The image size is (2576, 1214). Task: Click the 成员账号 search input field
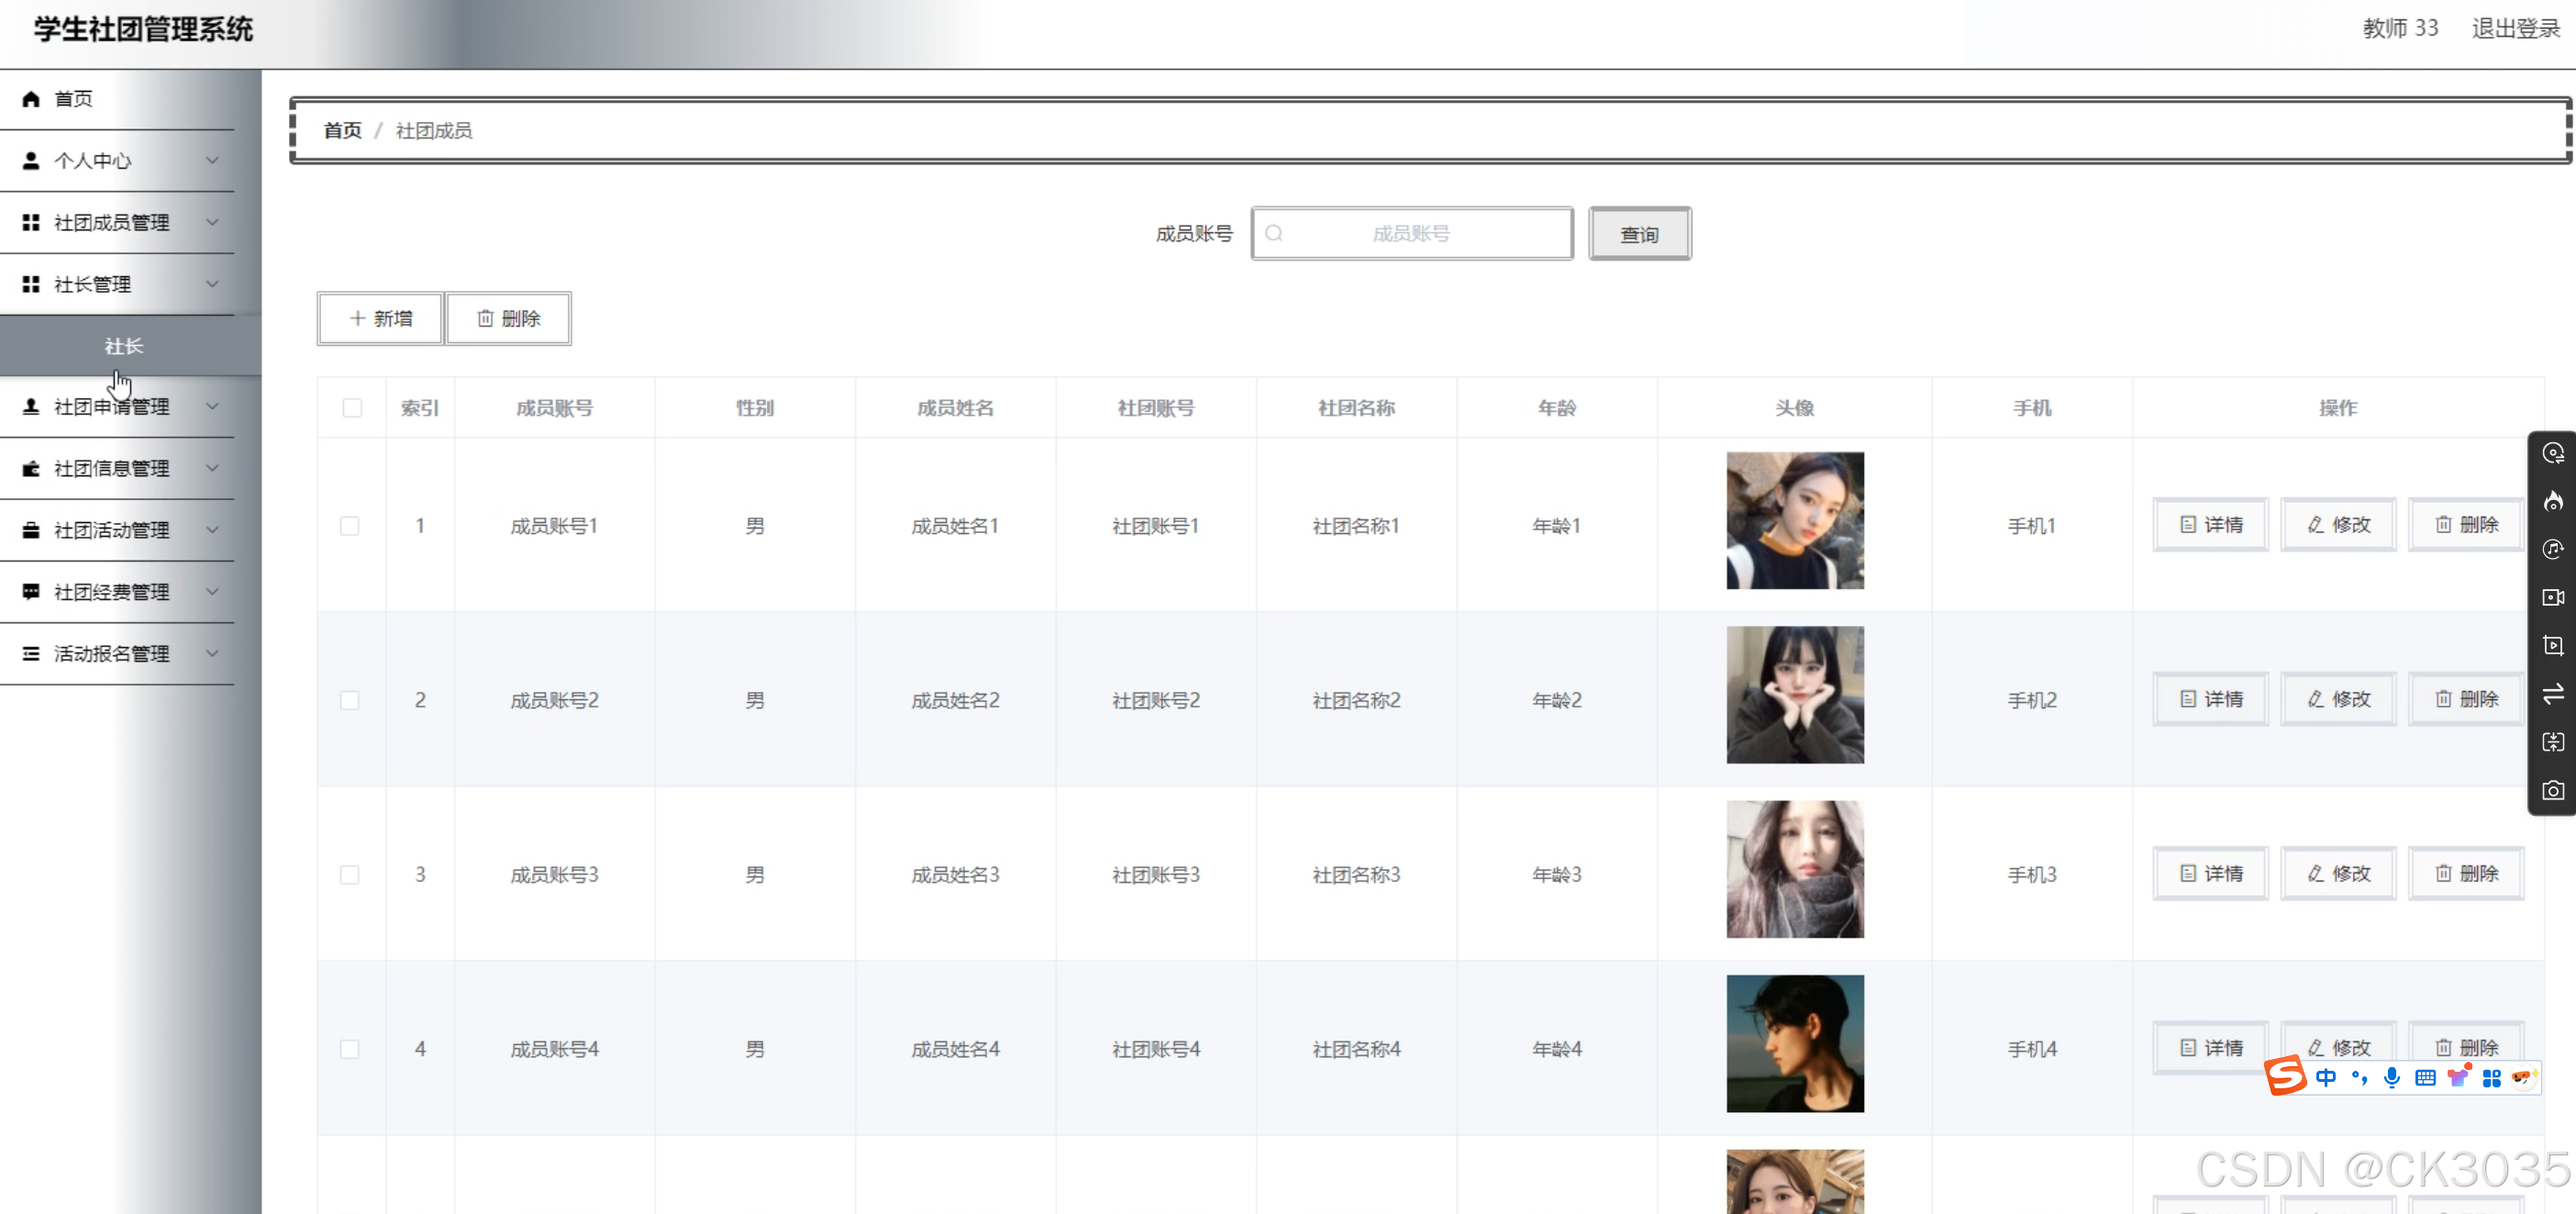tap(1411, 234)
